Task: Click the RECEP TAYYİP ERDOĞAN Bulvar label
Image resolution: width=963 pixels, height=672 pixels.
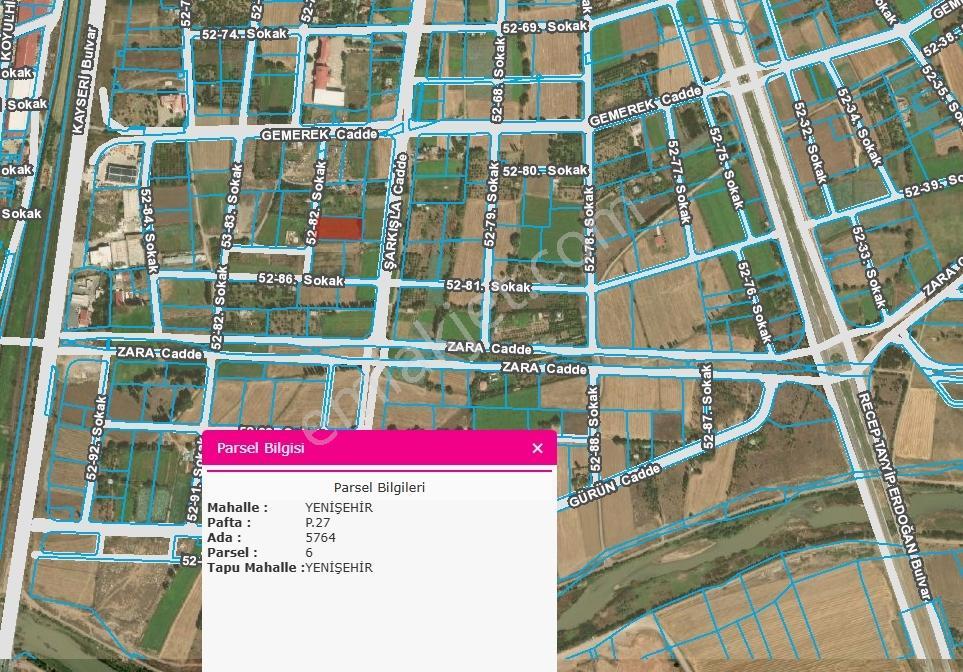Action: [894, 496]
